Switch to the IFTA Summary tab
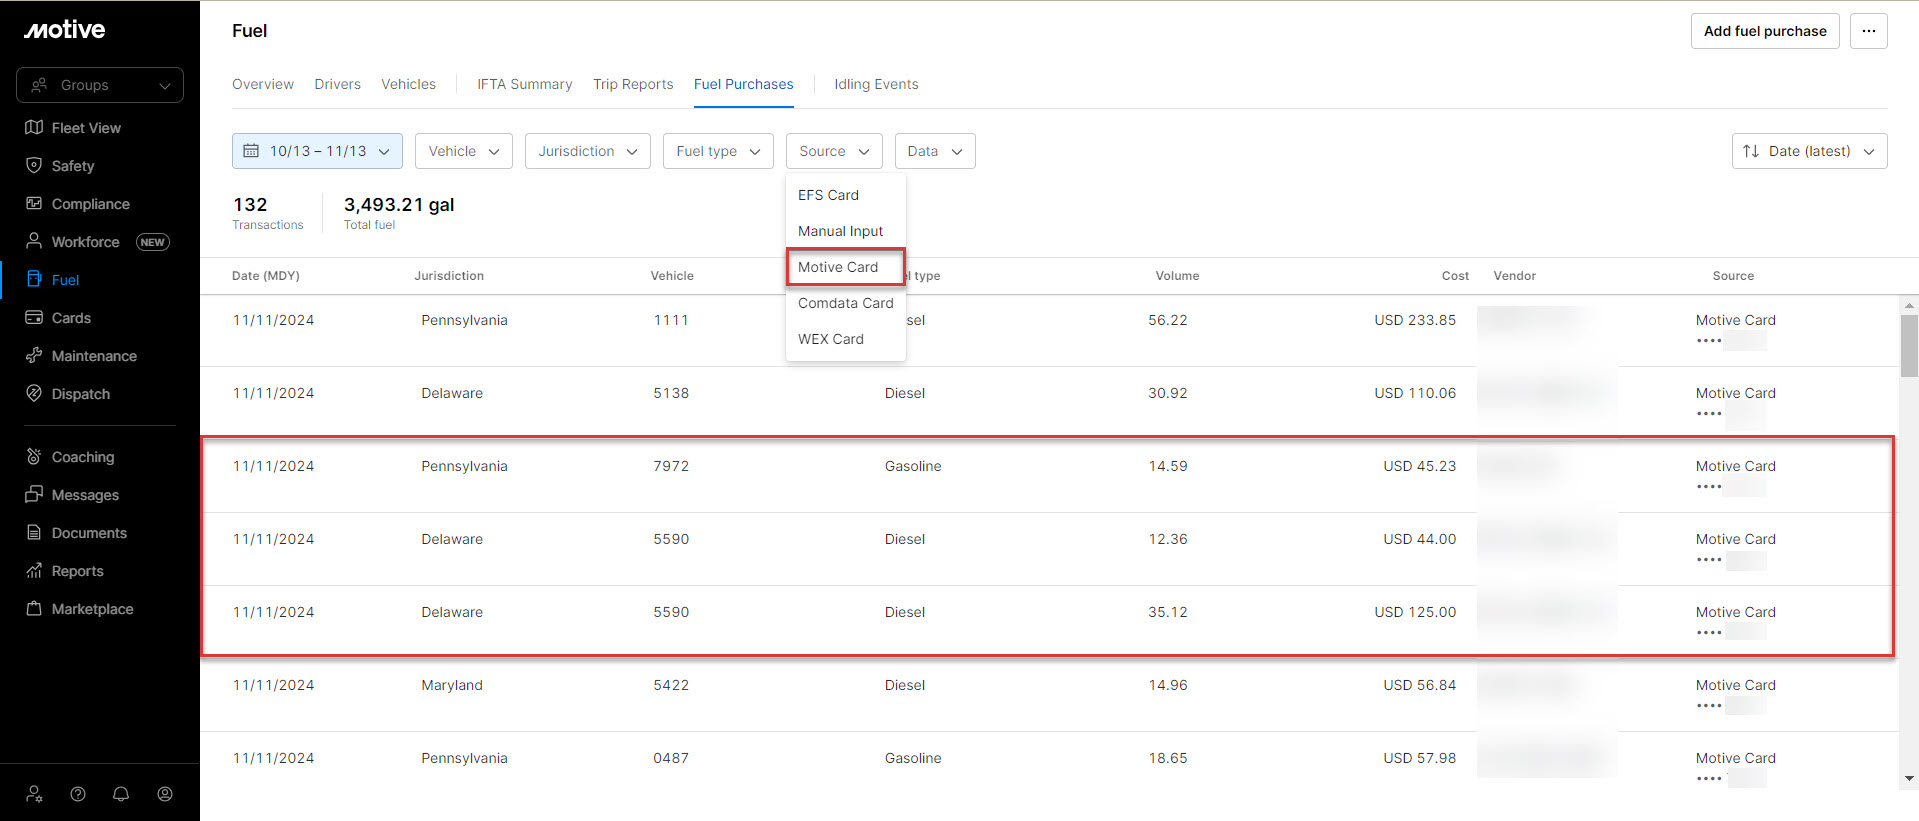The height and width of the screenshot is (821, 1919). pyautogui.click(x=525, y=84)
